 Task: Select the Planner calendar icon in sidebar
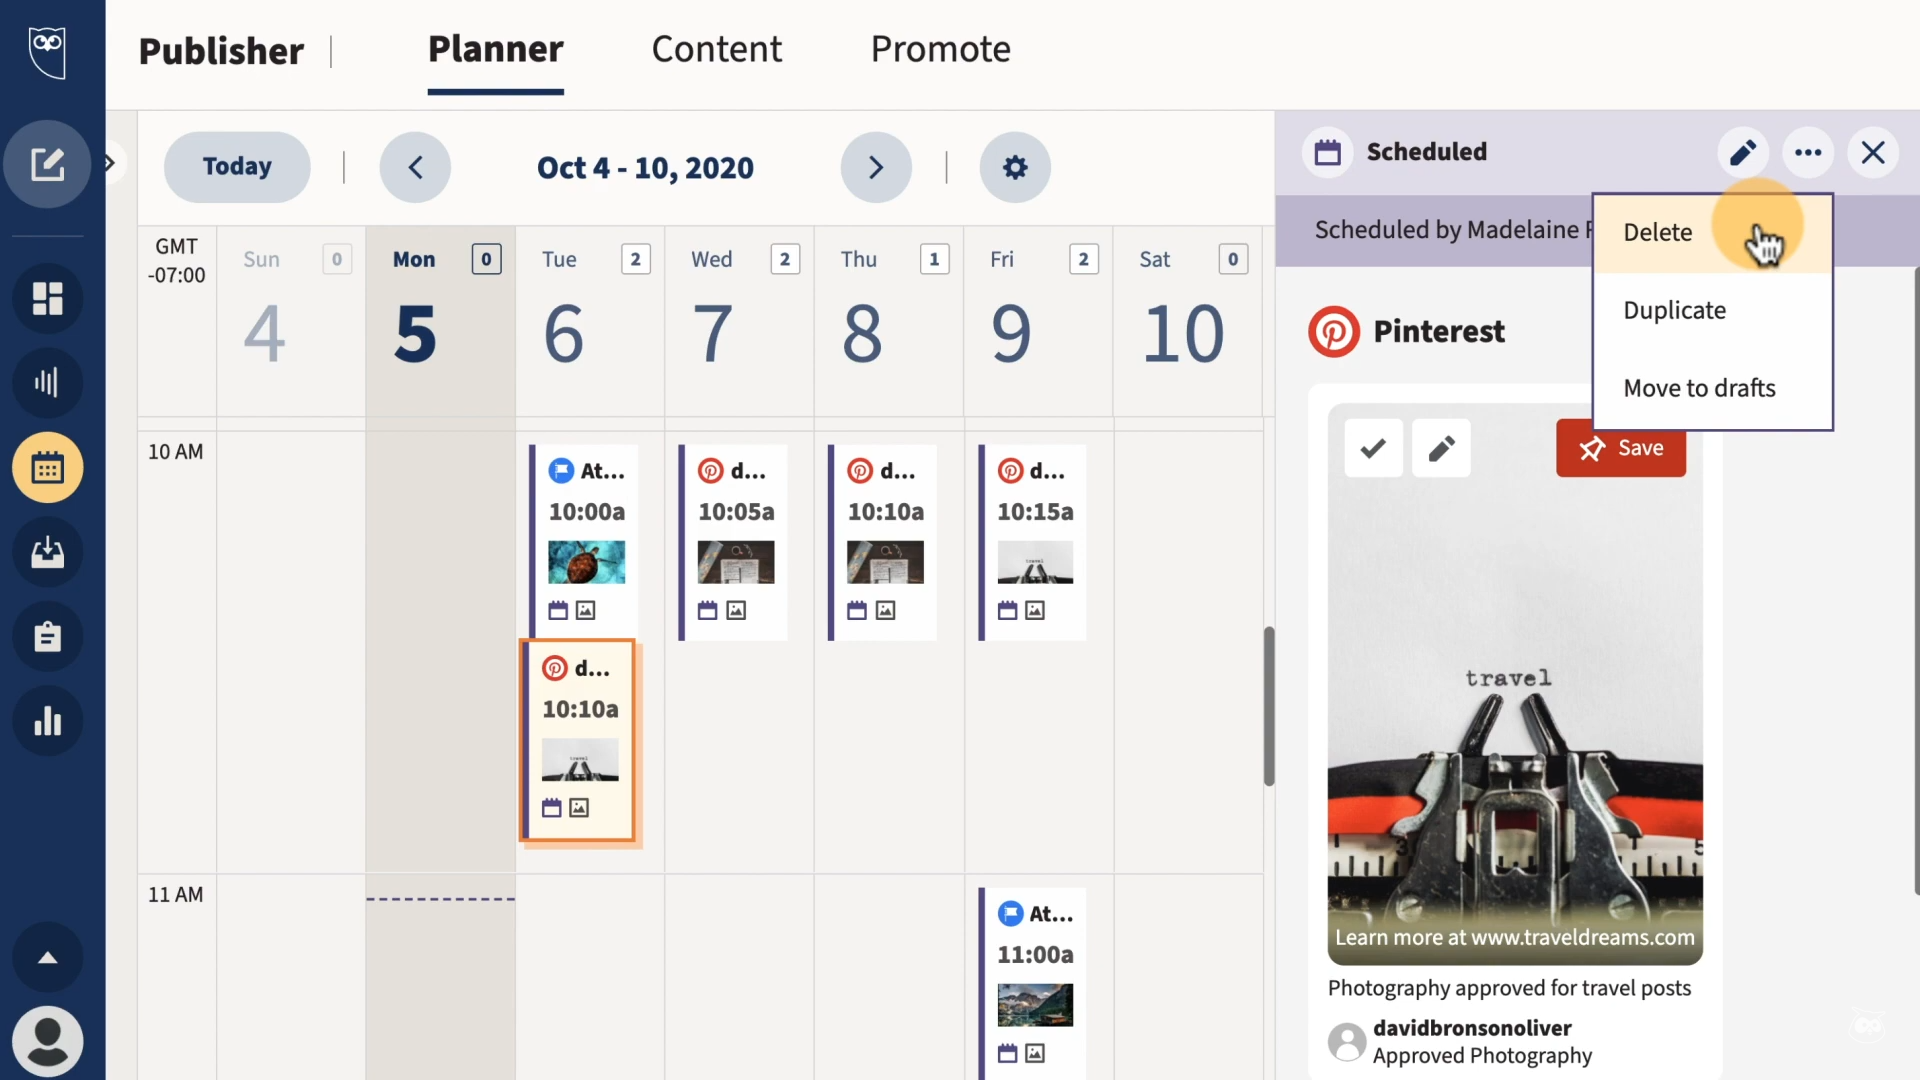[47, 467]
